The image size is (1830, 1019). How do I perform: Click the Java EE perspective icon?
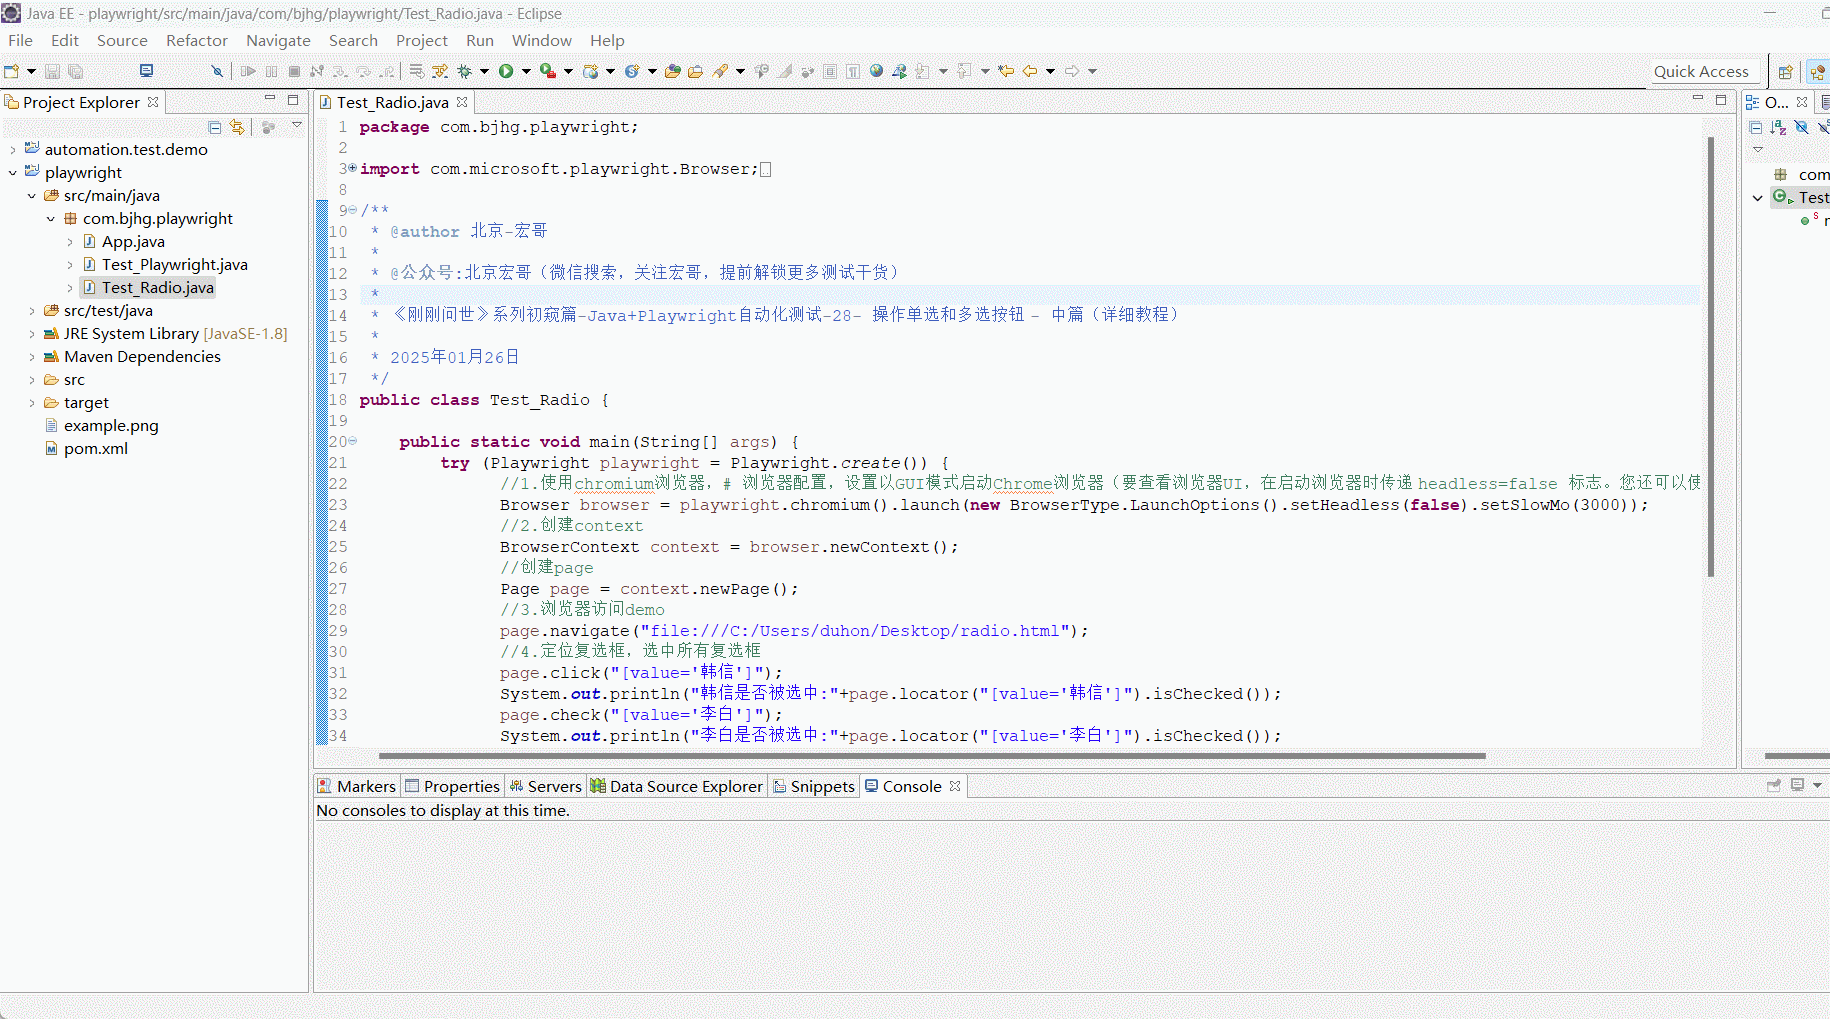point(1817,72)
